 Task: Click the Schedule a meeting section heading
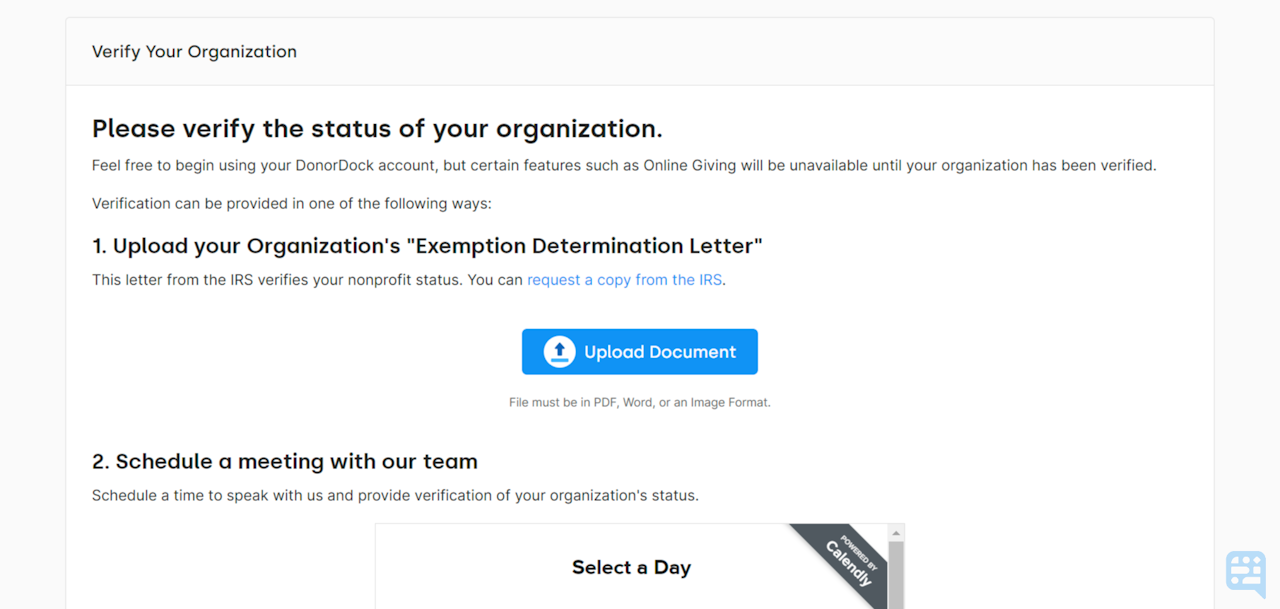[x=285, y=461]
